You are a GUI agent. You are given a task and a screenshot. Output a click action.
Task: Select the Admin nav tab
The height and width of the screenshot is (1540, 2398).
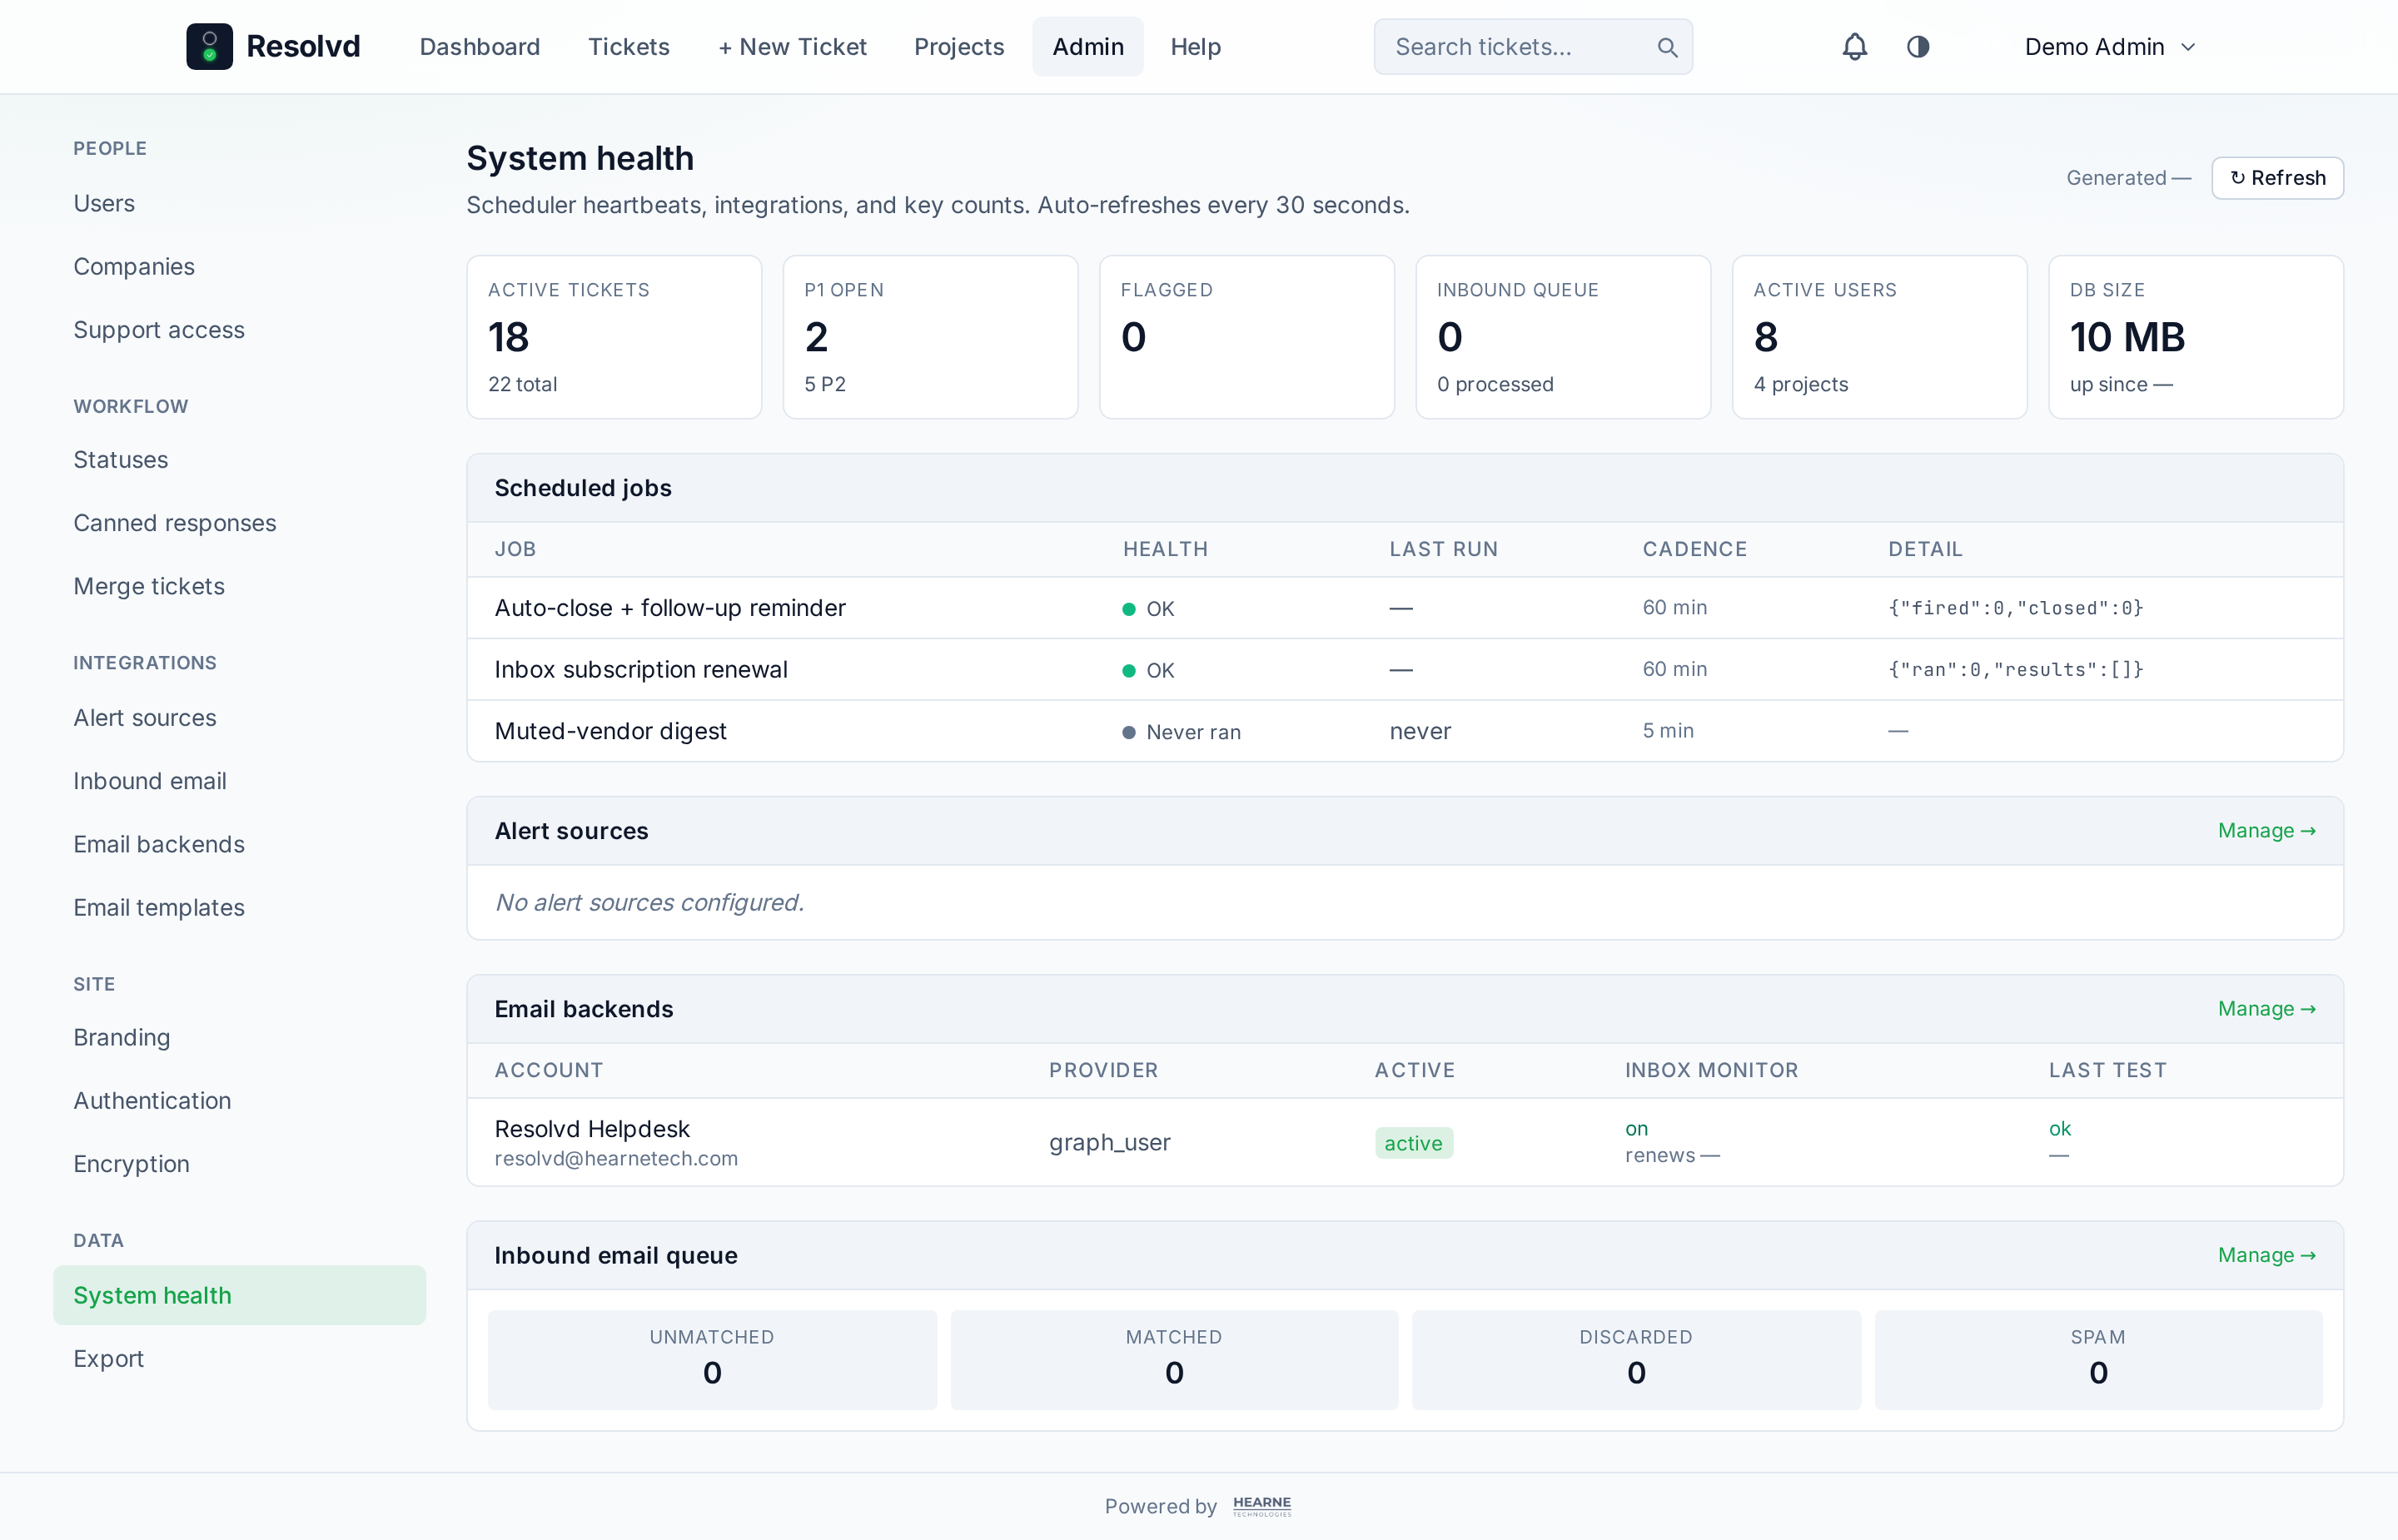click(x=1087, y=47)
